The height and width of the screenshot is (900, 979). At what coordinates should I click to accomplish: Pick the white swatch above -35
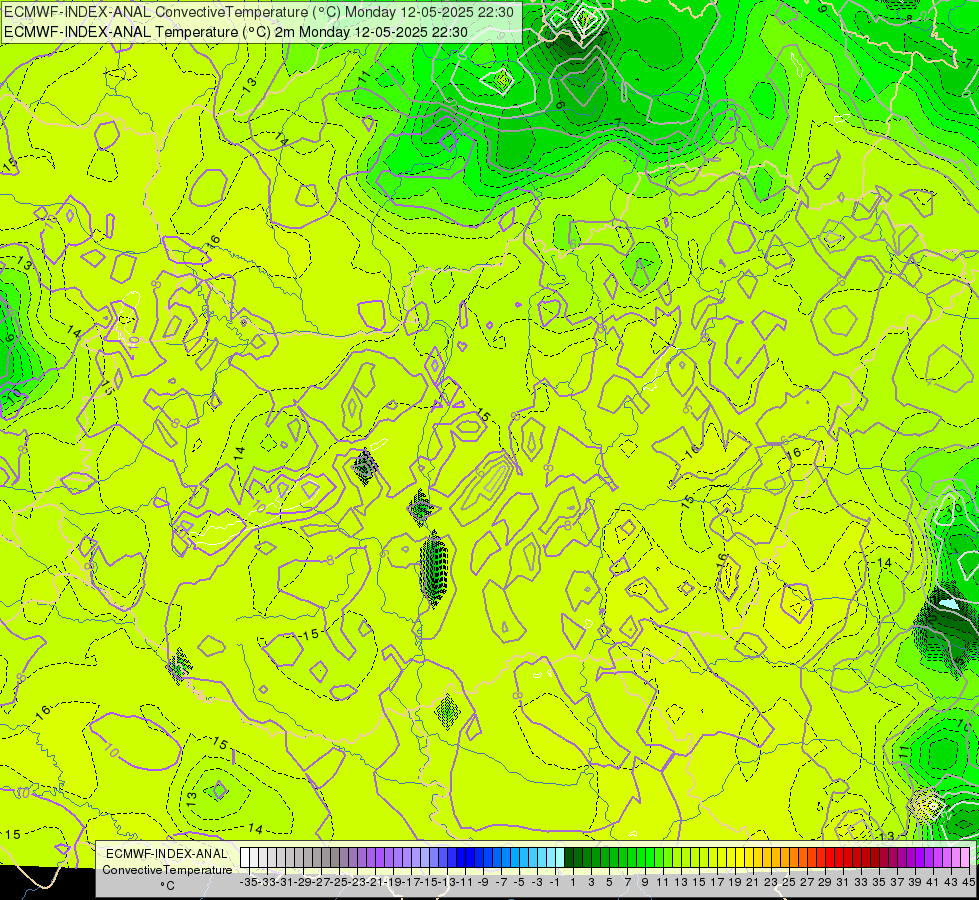point(245,858)
